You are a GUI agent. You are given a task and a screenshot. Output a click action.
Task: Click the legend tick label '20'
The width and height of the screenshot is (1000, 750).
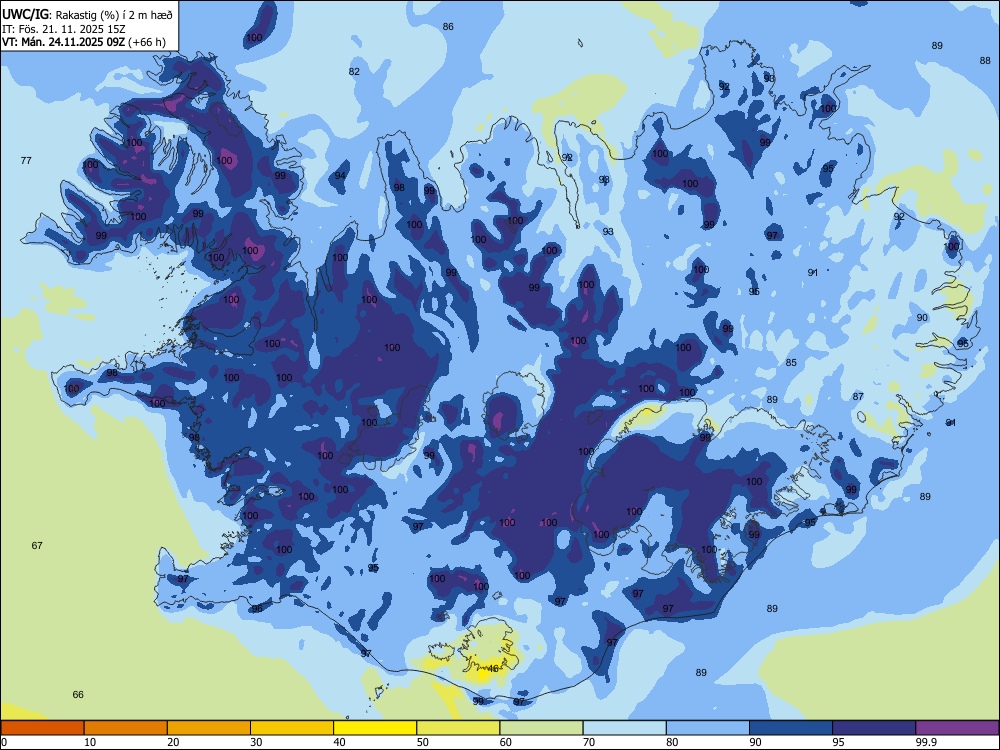[x=173, y=742]
